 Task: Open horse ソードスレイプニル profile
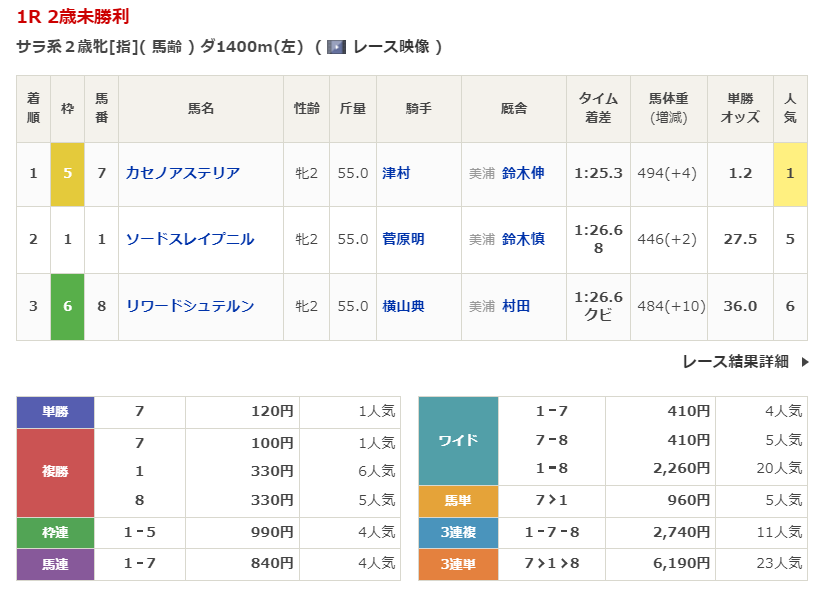pos(190,239)
